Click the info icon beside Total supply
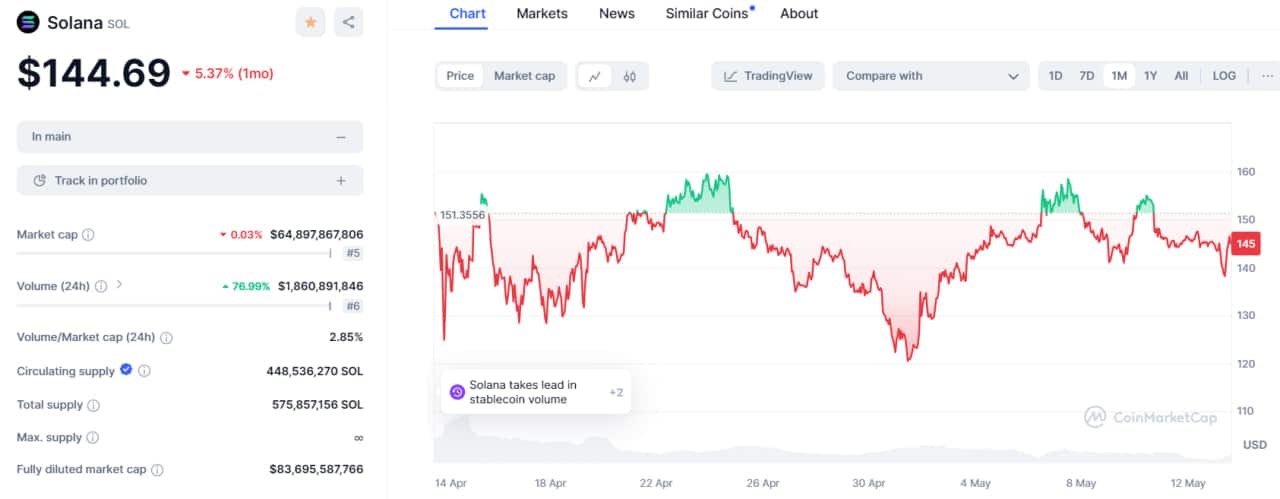Screen dimensions: 1280x499 (x=93, y=406)
